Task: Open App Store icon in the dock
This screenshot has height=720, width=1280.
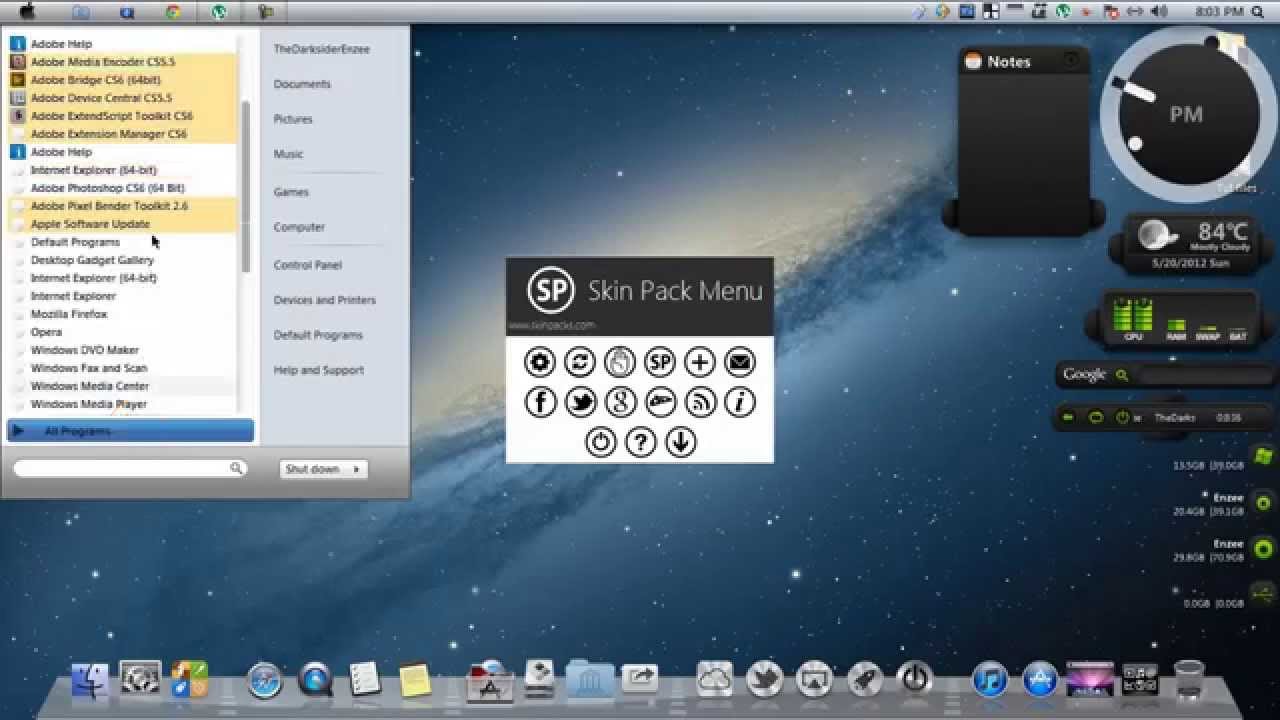Action: (1040, 680)
